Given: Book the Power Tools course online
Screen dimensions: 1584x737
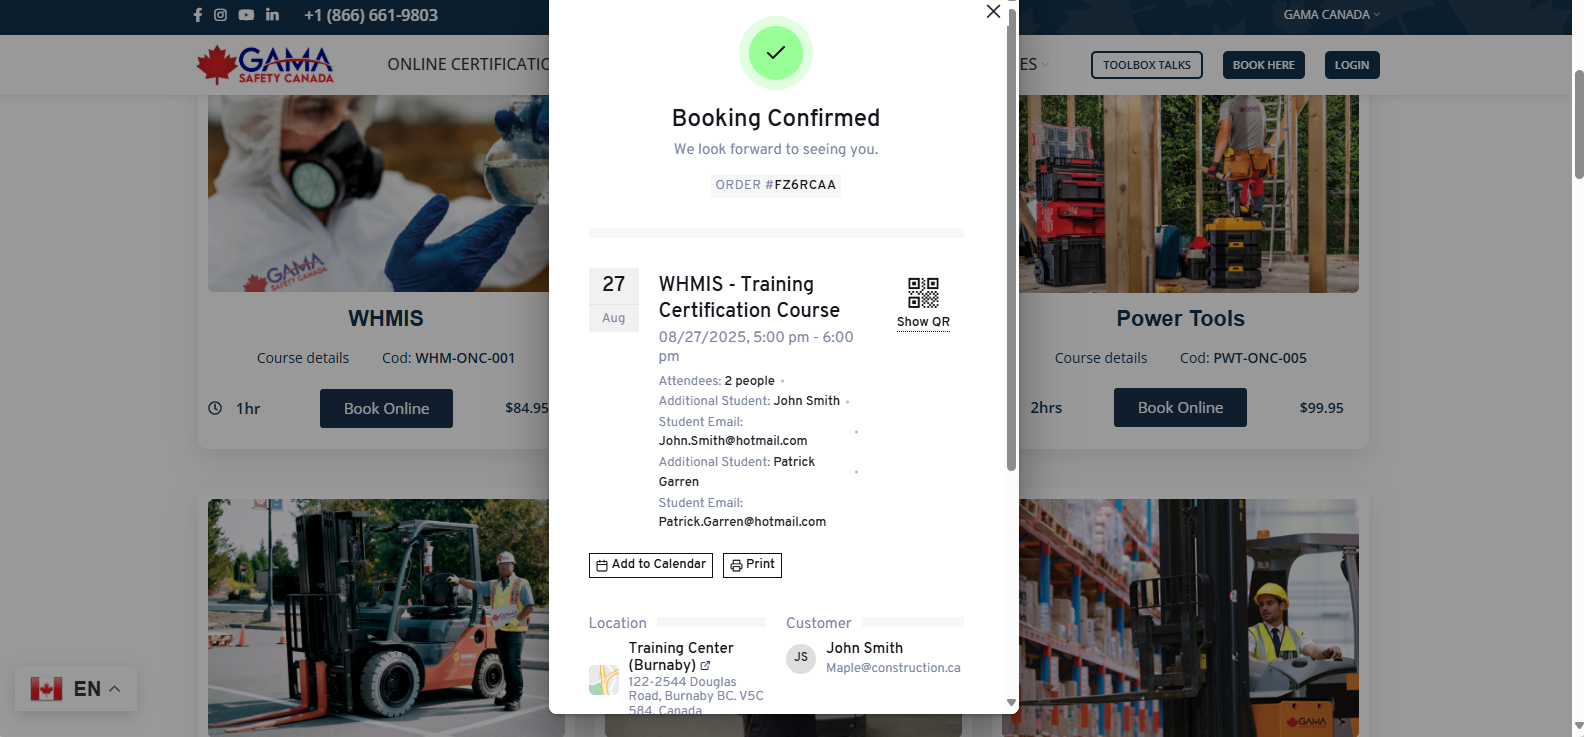Looking at the screenshot, I should (x=1180, y=408).
